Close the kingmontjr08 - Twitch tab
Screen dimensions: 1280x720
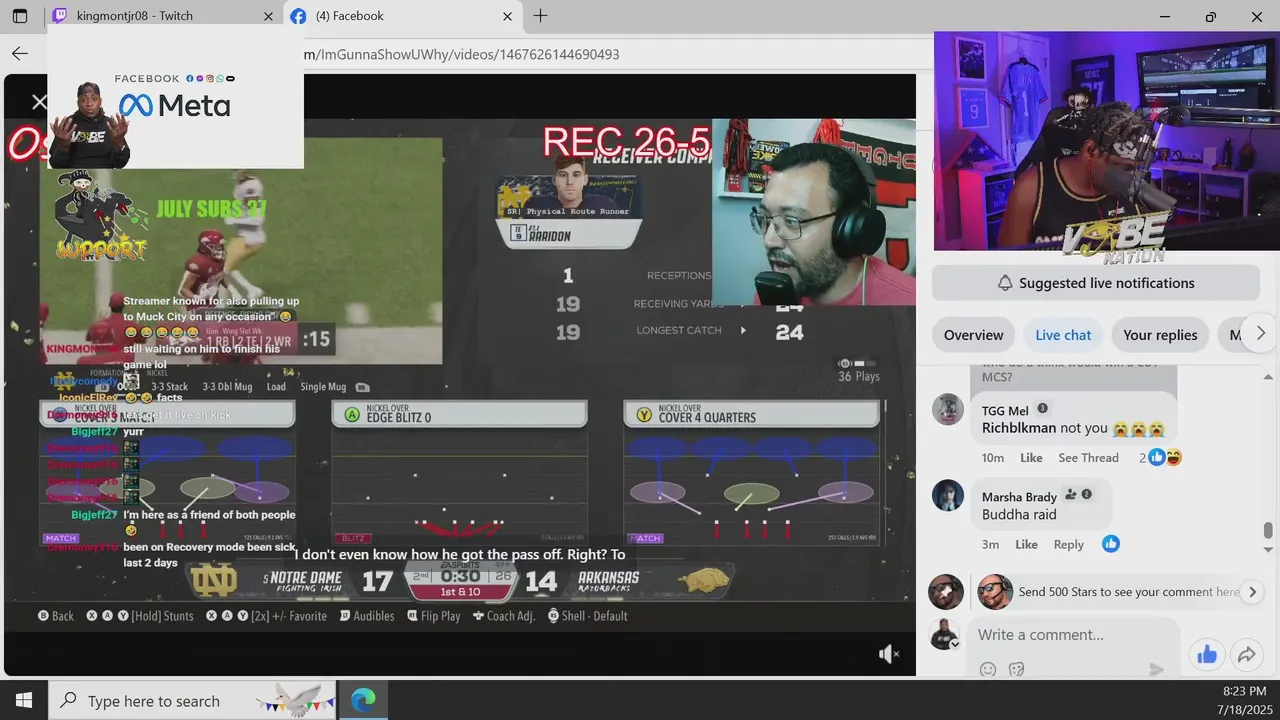tap(268, 16)
